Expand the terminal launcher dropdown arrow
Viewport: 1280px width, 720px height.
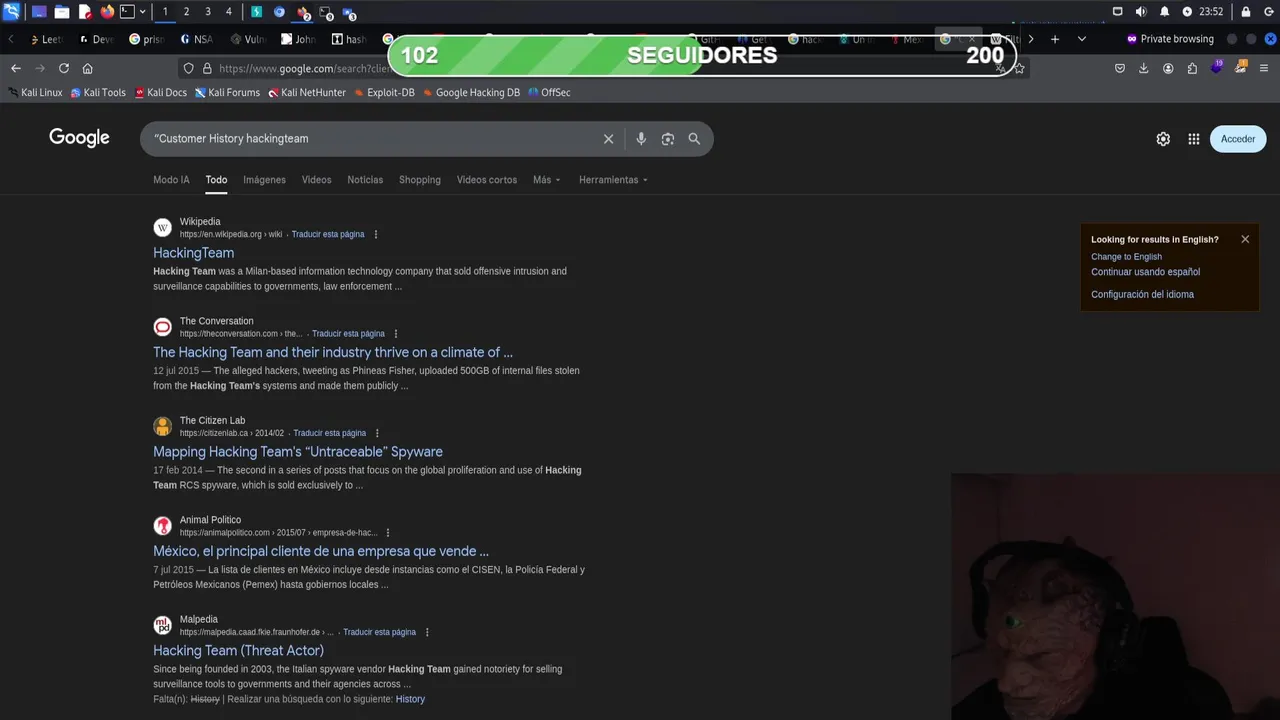pyautogui.click(x=143, y=12)
